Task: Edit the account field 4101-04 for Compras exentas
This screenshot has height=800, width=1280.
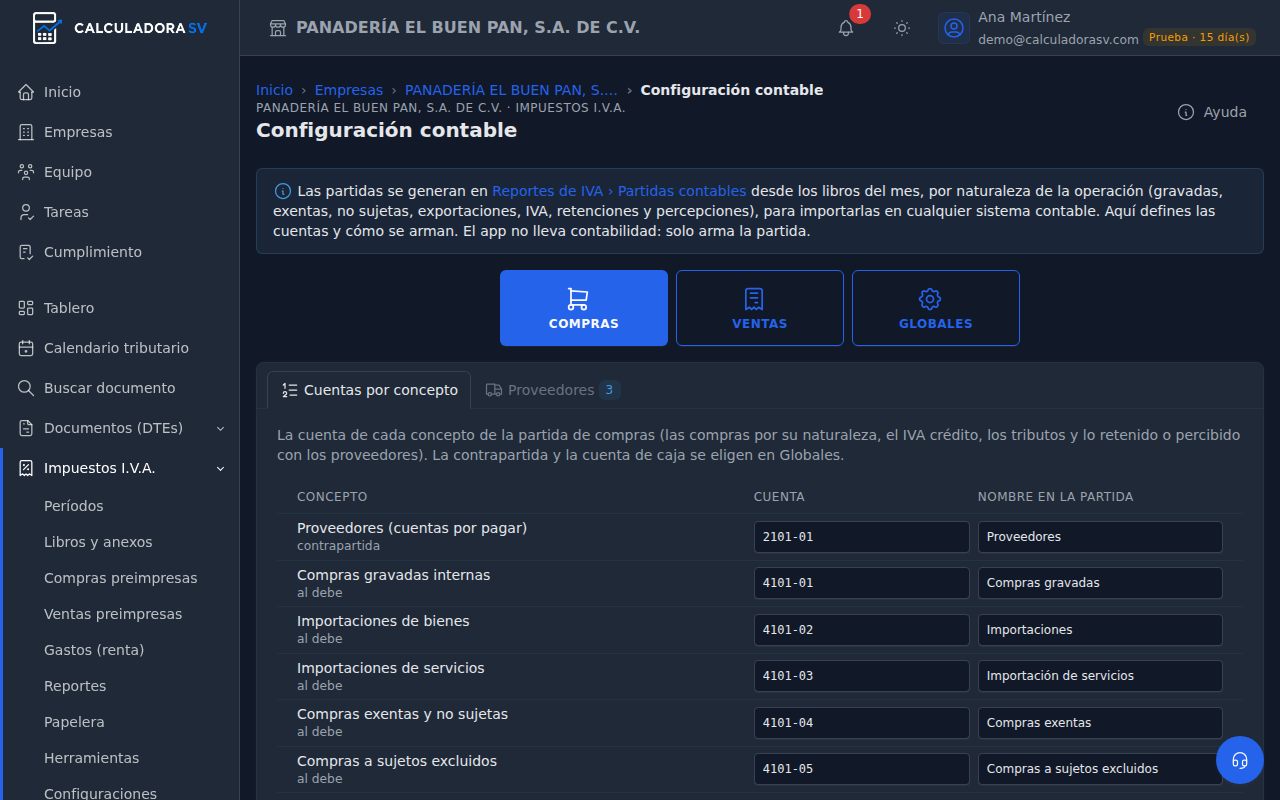Action: (862, 723)
